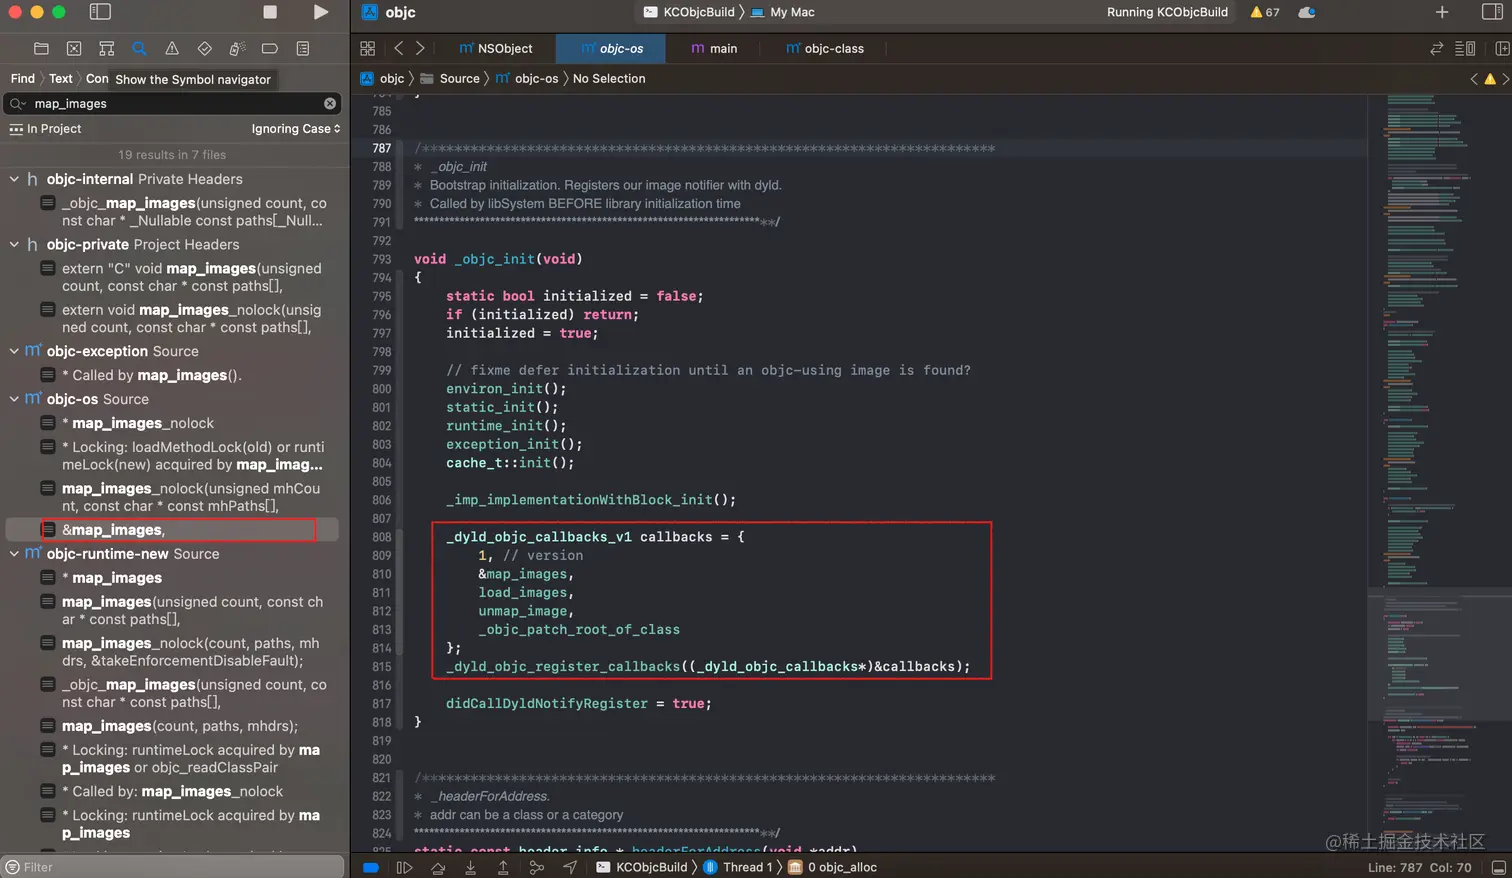Screen dimensions: 1512x878
Task: Toggle breakpoints activation in debug bar
Action: pyautogui.click(x=370, y=867)
